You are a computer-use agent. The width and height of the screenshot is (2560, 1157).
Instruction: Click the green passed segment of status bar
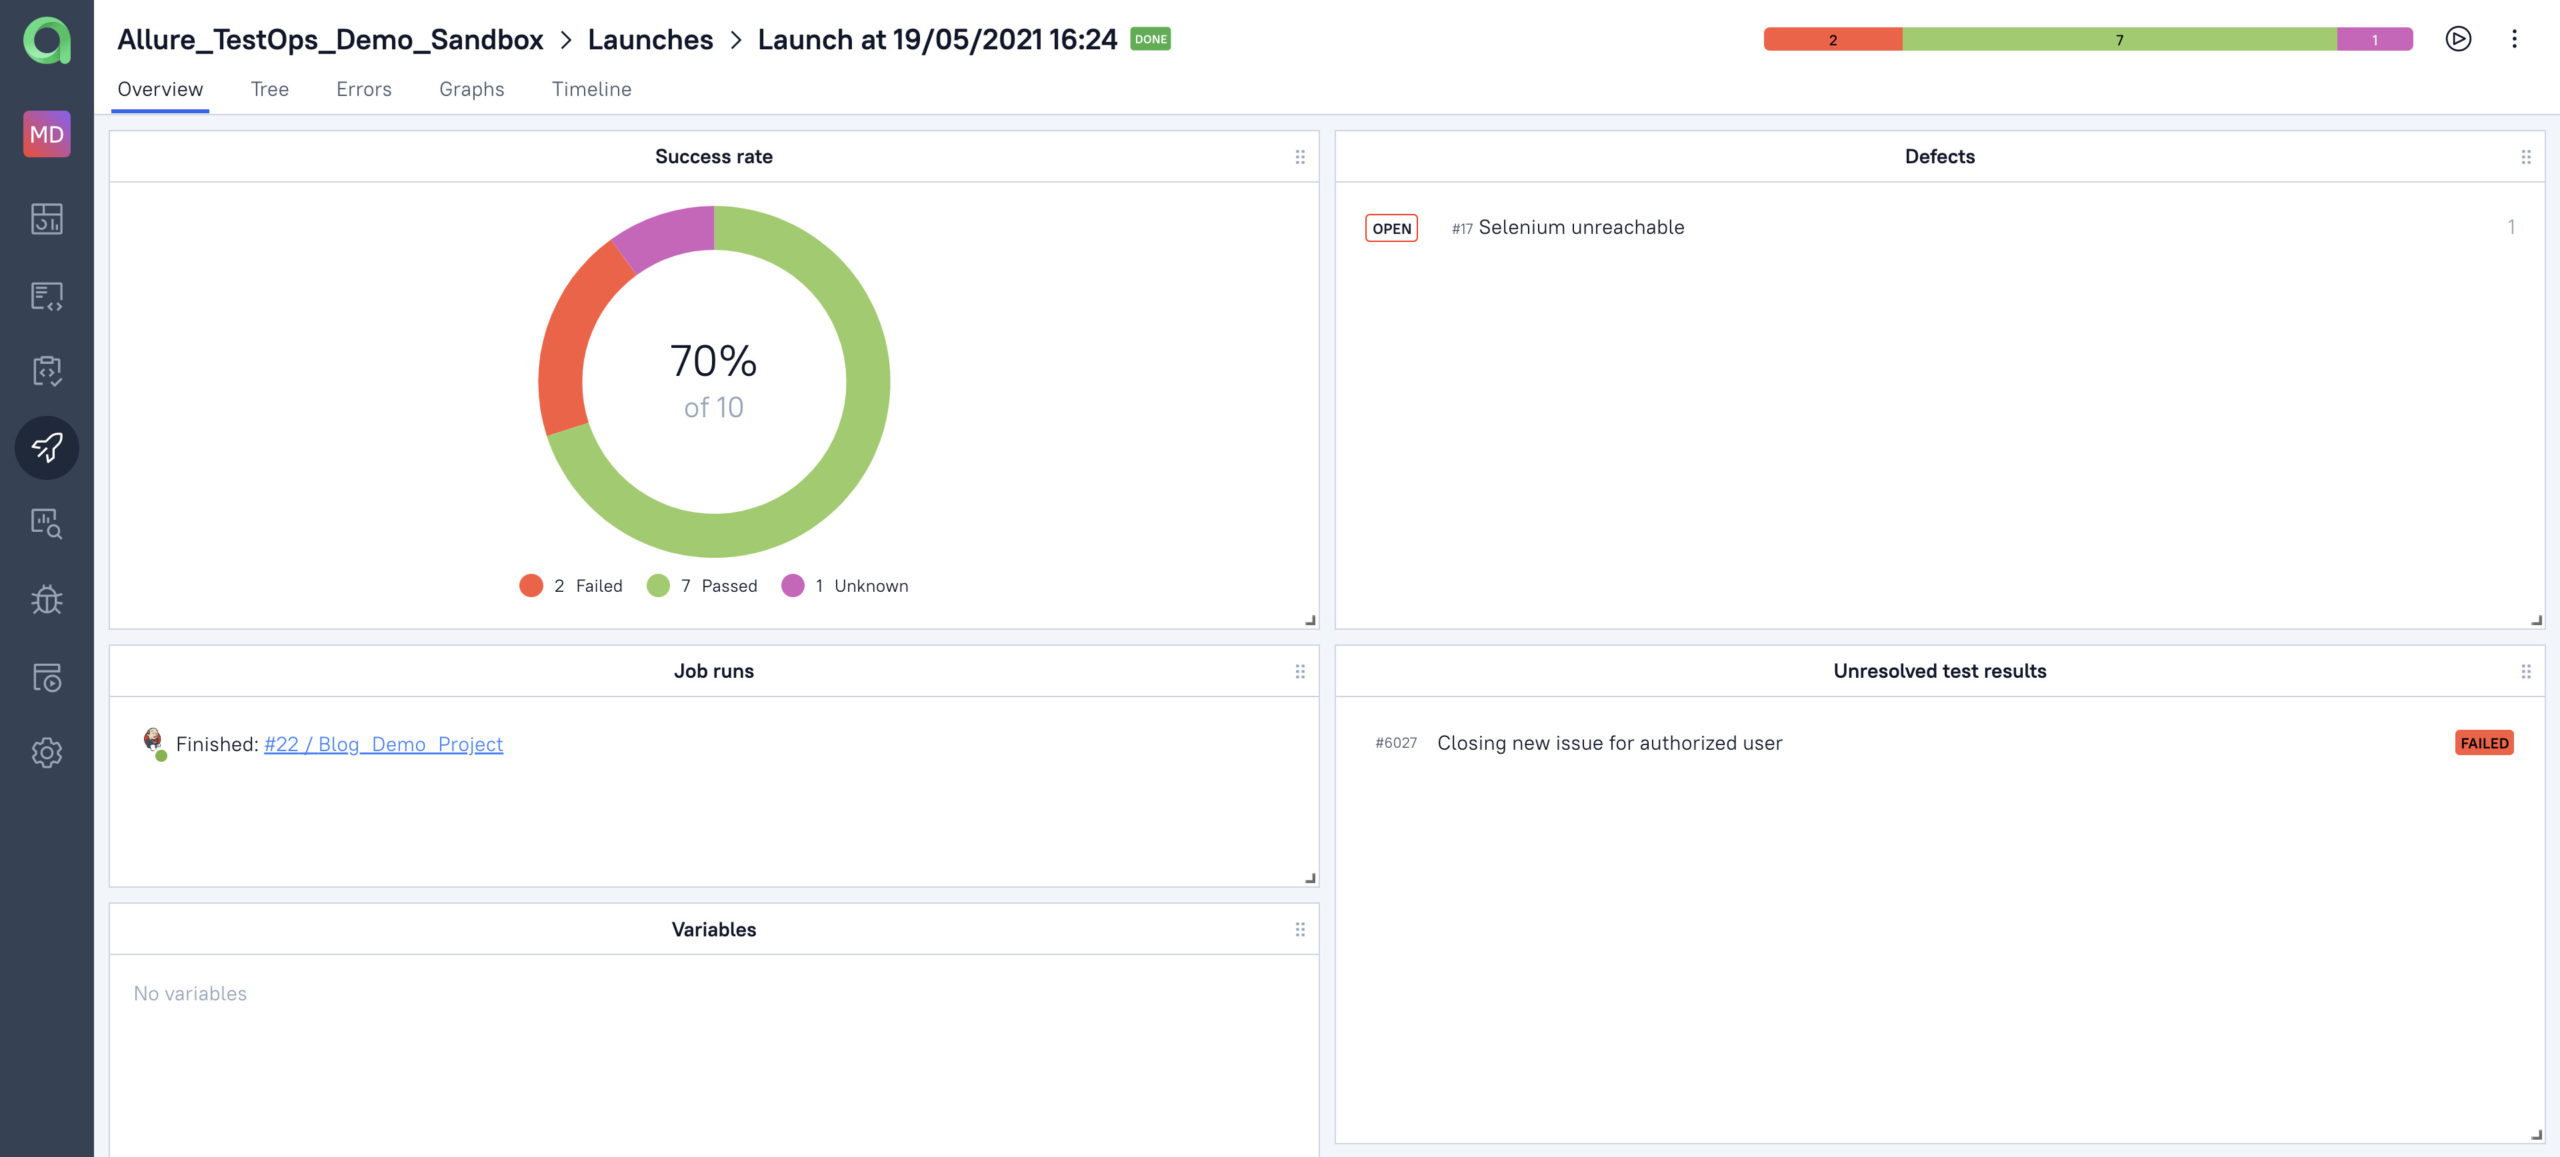[2118, 40]
